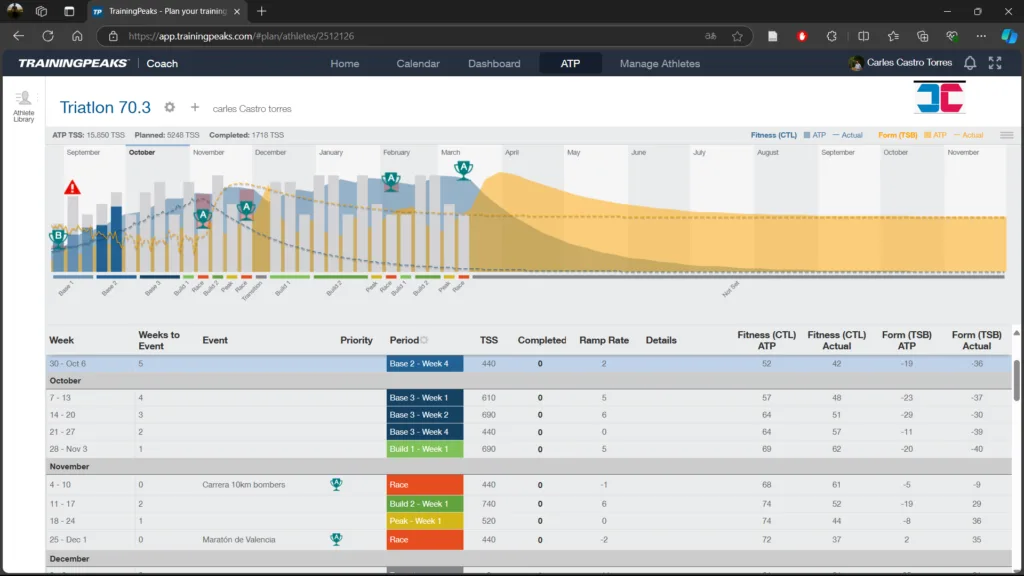Open period dropdown for Base 3 - Week 2

(424, 415)
